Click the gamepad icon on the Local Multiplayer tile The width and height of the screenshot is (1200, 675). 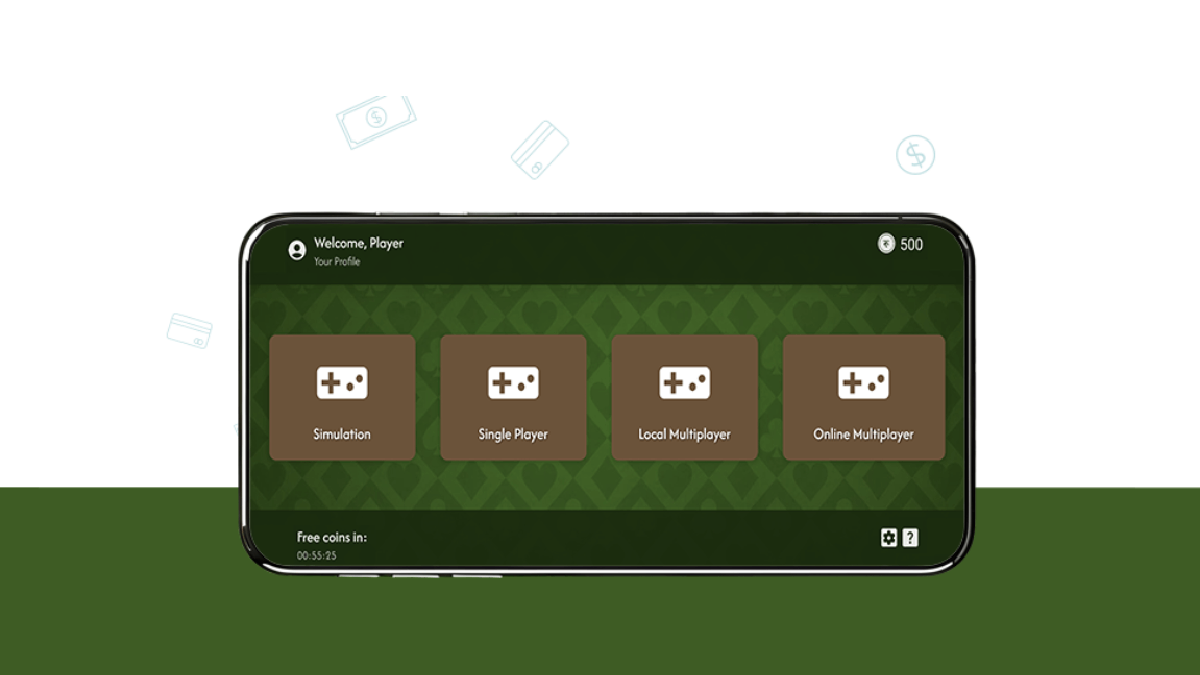[x=685, y=383]
